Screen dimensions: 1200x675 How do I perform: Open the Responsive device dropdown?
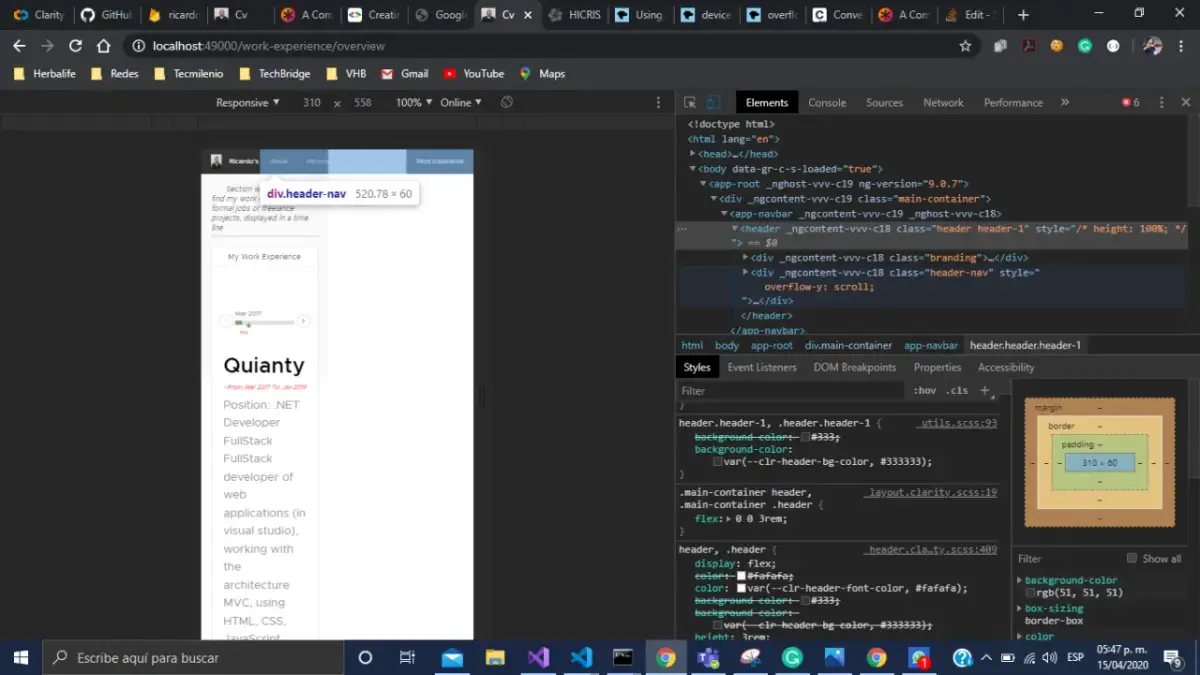[x=246, y=102]
